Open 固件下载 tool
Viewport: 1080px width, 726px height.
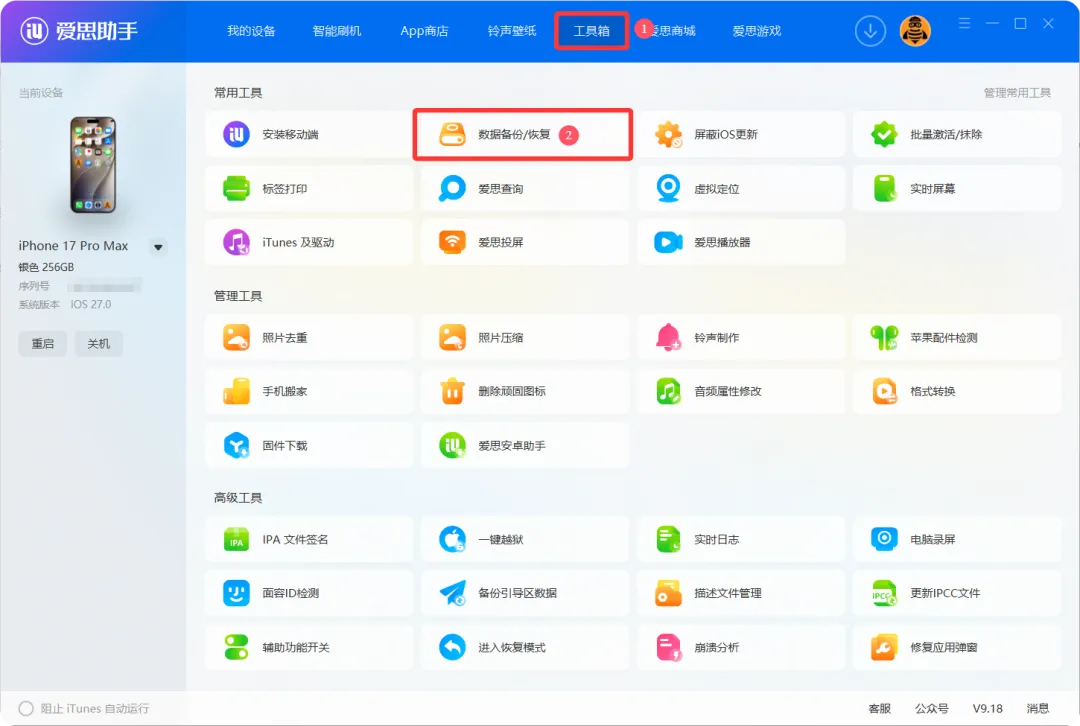pyautogui.click(x=309, y=446)
